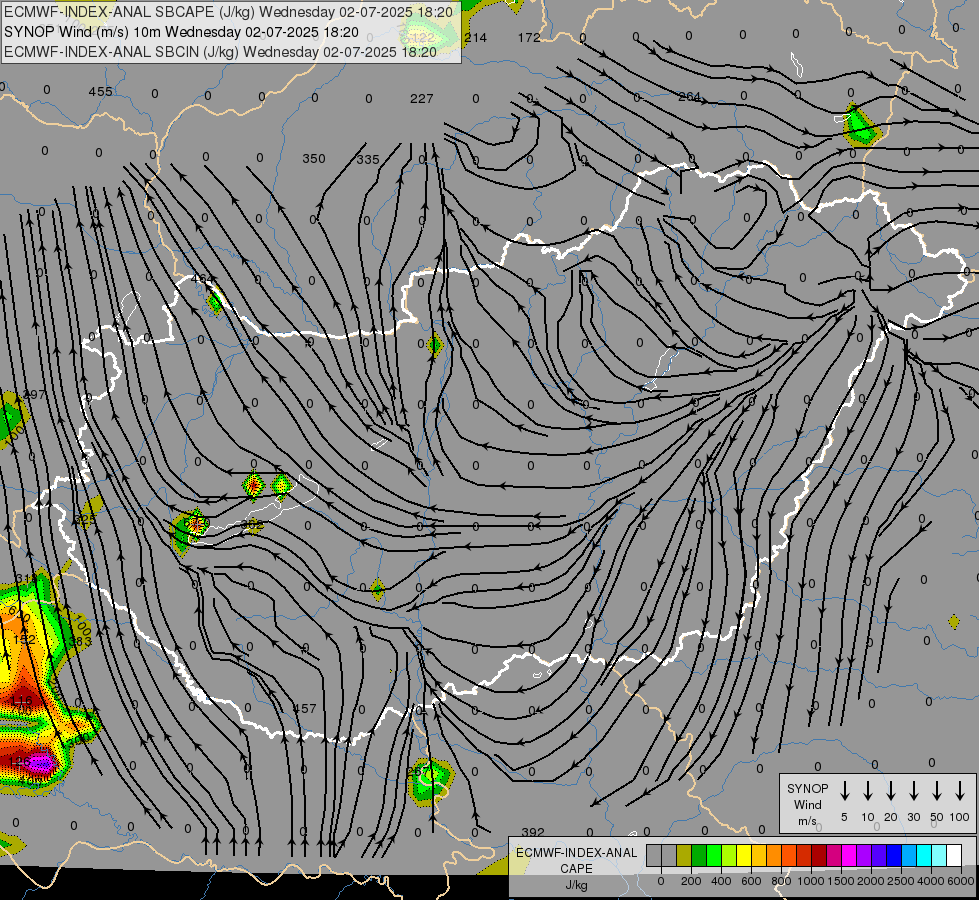The width and height of the screenshot is (979, 900).
Task: Click map value 264 in the north
Action: pos(689,97)
